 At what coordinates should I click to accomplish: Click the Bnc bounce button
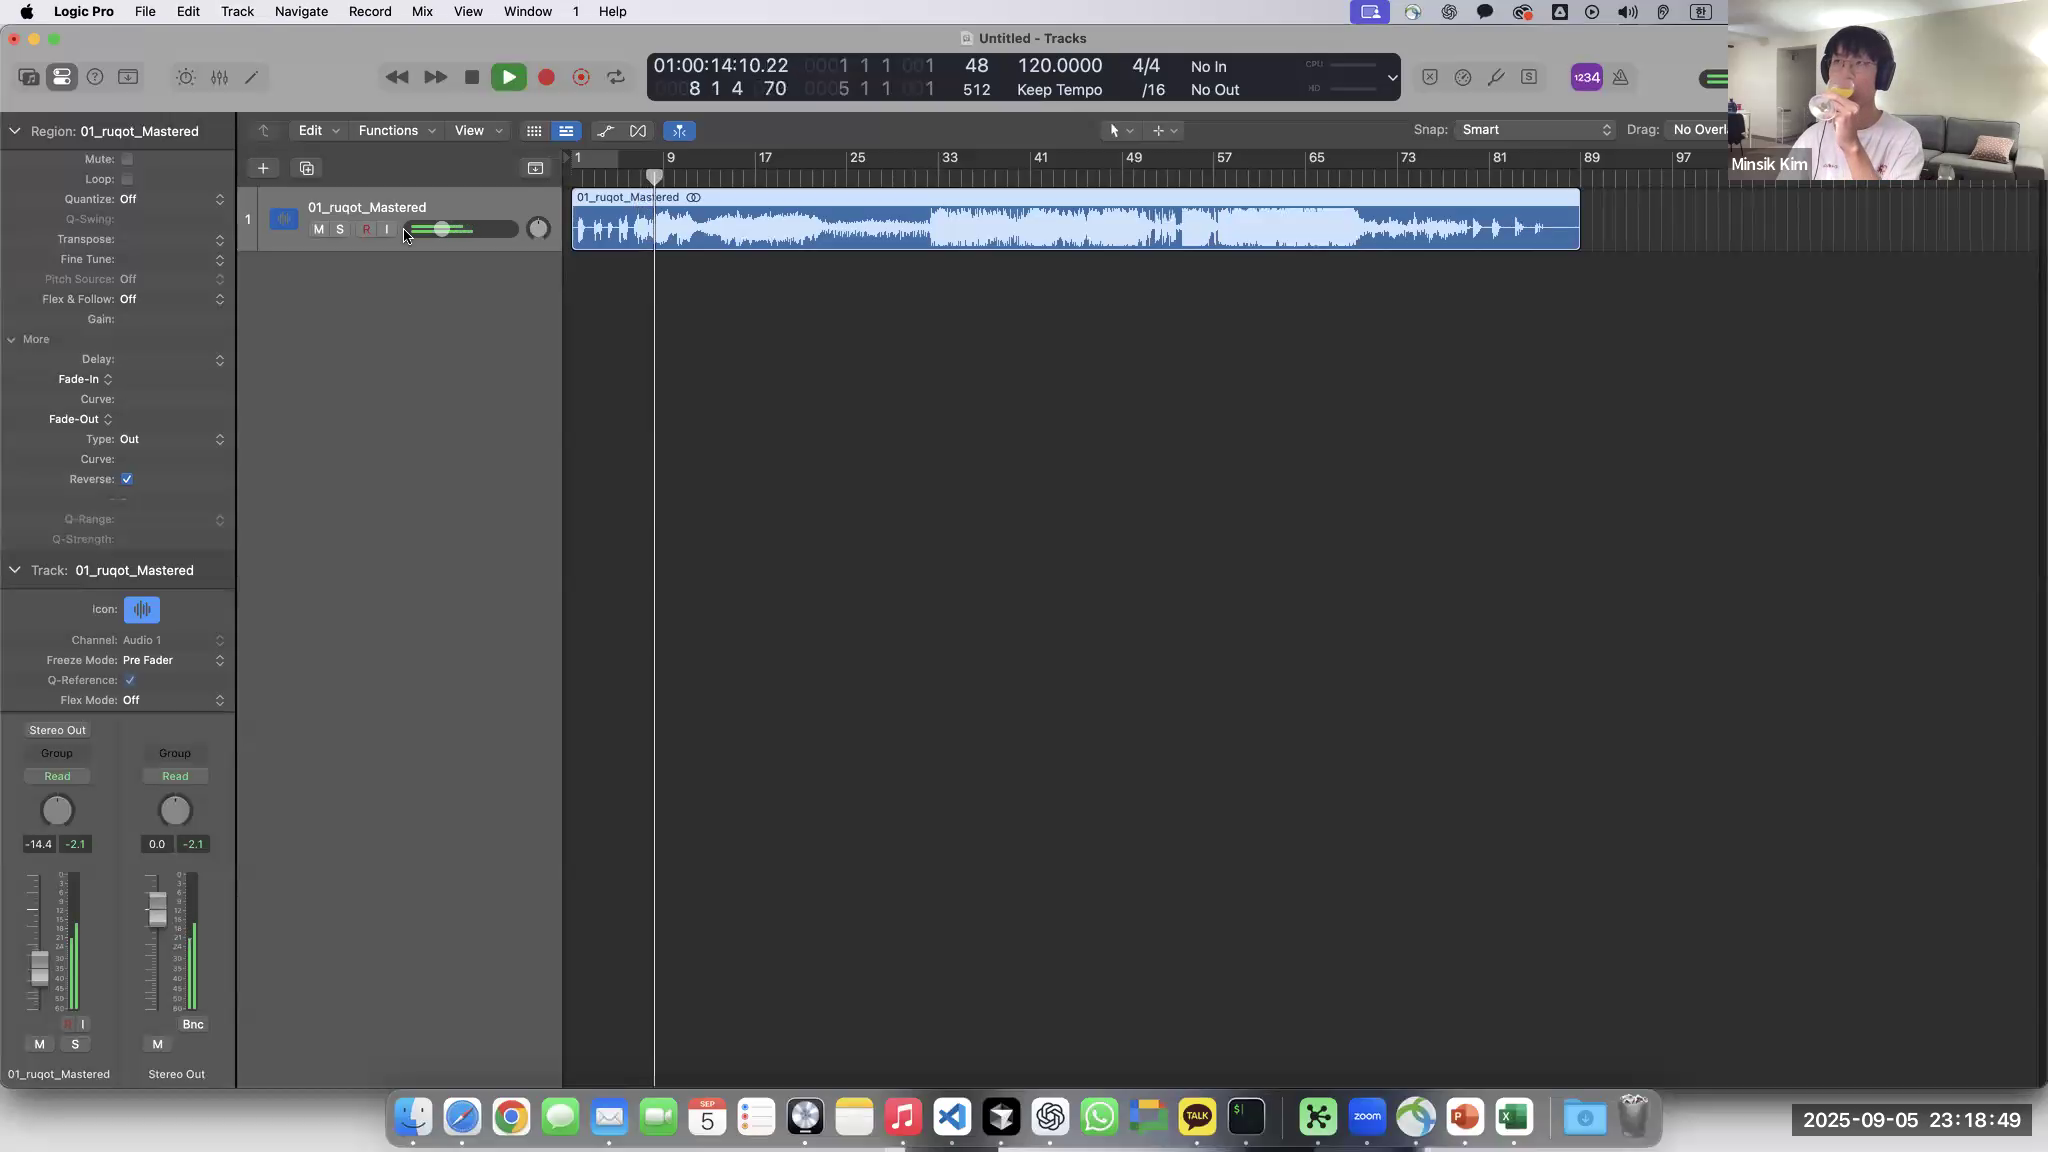[x=193, y=1024]
